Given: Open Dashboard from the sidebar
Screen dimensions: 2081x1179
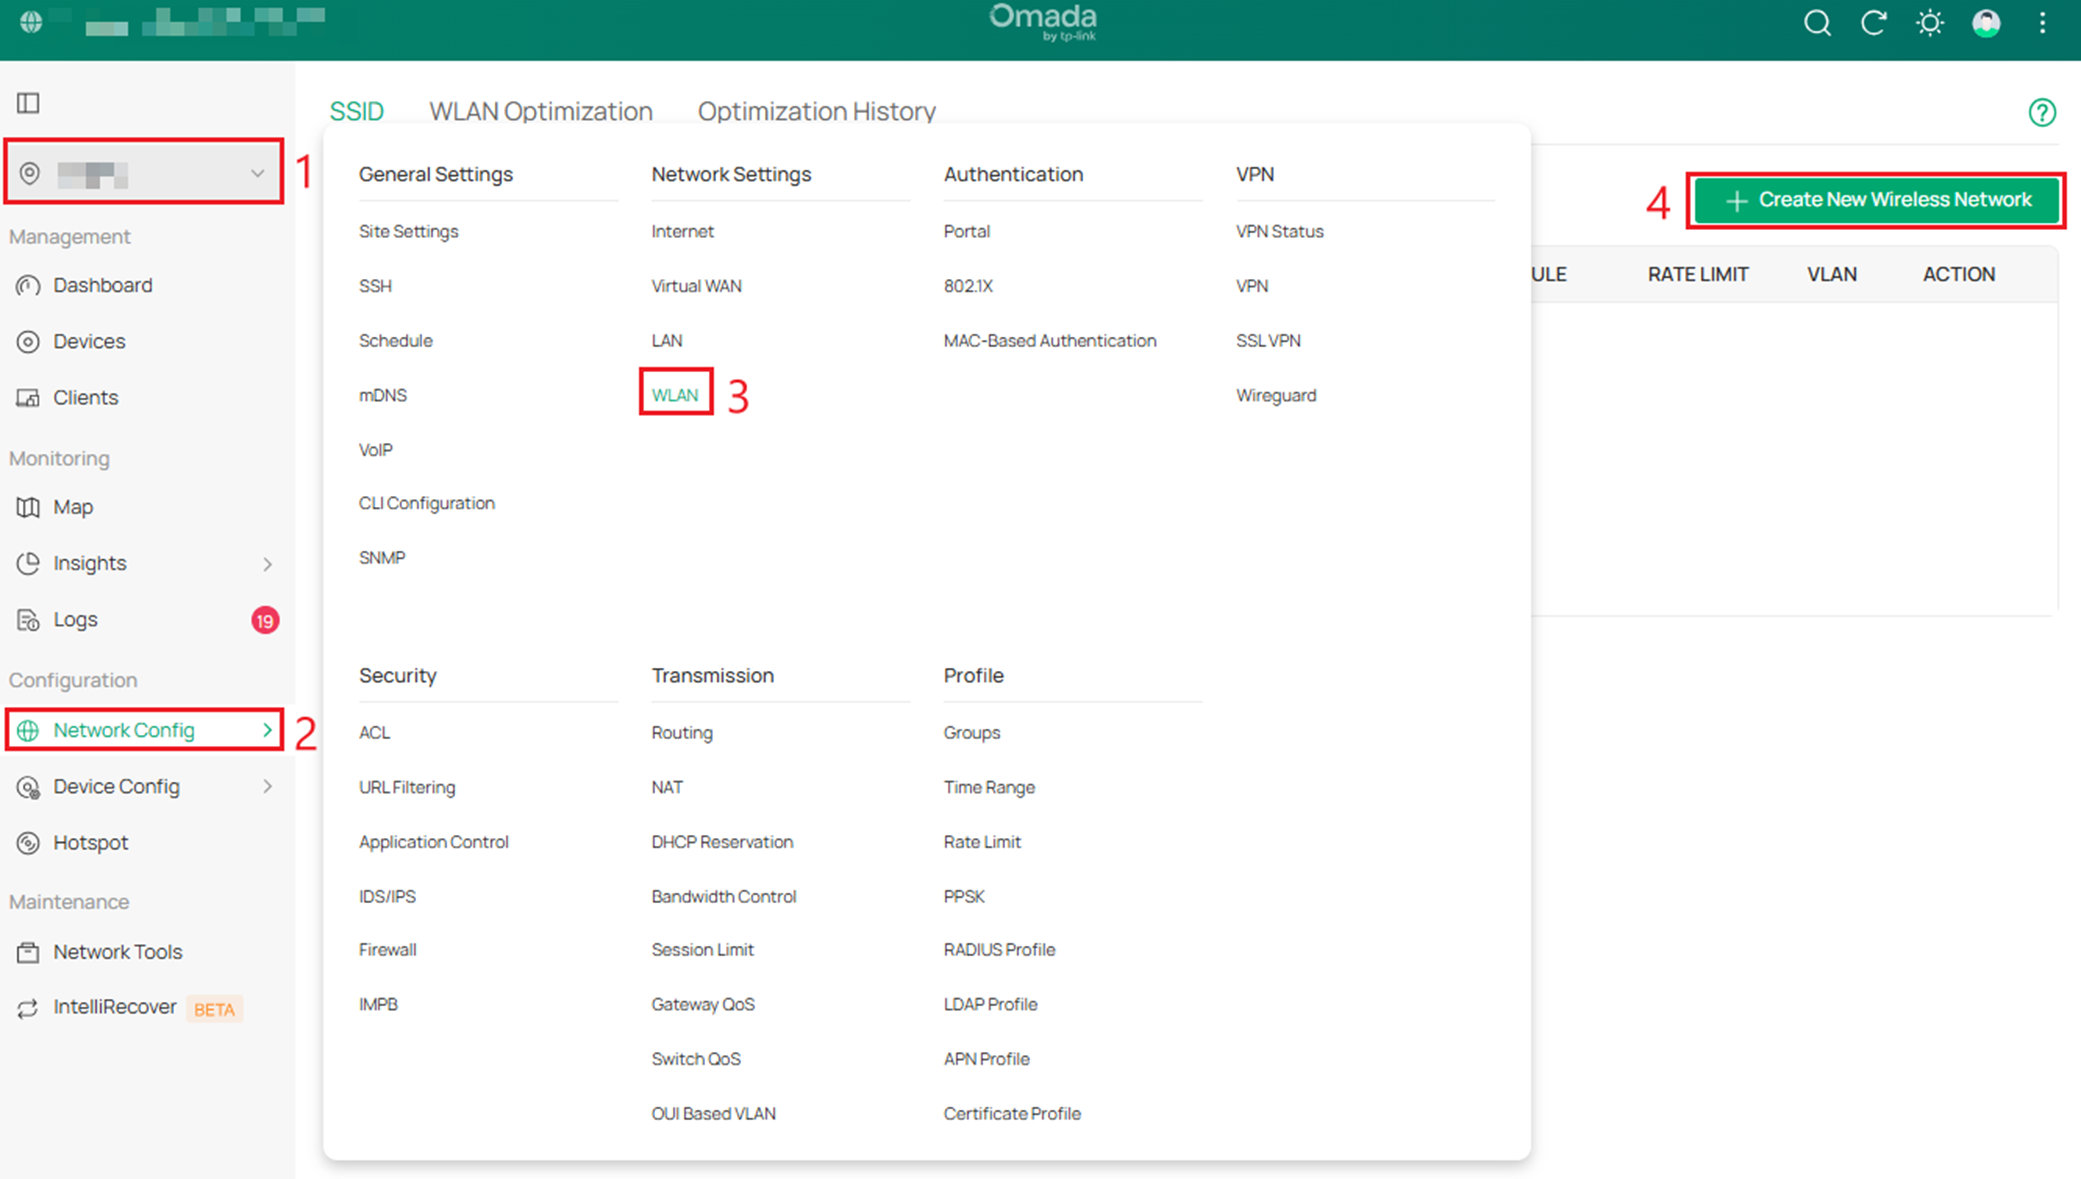Looking at the screenshot, I should (x=102, y=285).
